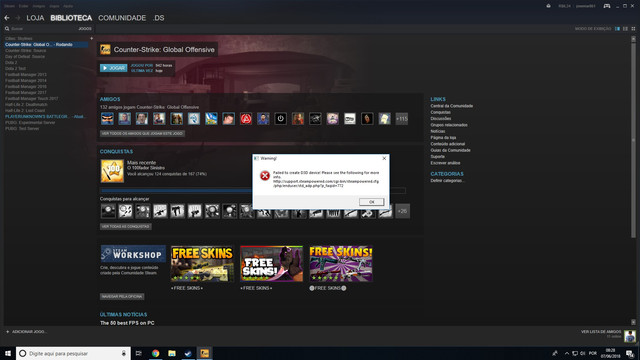Click the Windows taskbar search box
The image size is (640, 360).
pos(73,353)
